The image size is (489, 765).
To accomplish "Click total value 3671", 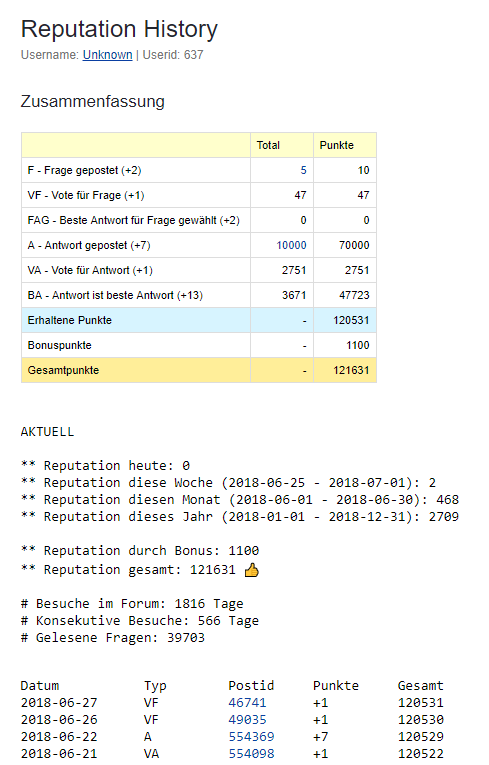I will pos(294,295).
